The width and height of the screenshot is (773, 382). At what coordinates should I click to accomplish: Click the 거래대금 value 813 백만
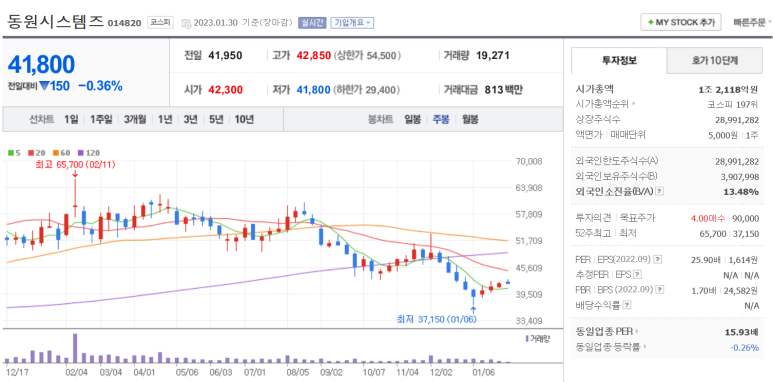pyautogui.click(x=503, y=90)
